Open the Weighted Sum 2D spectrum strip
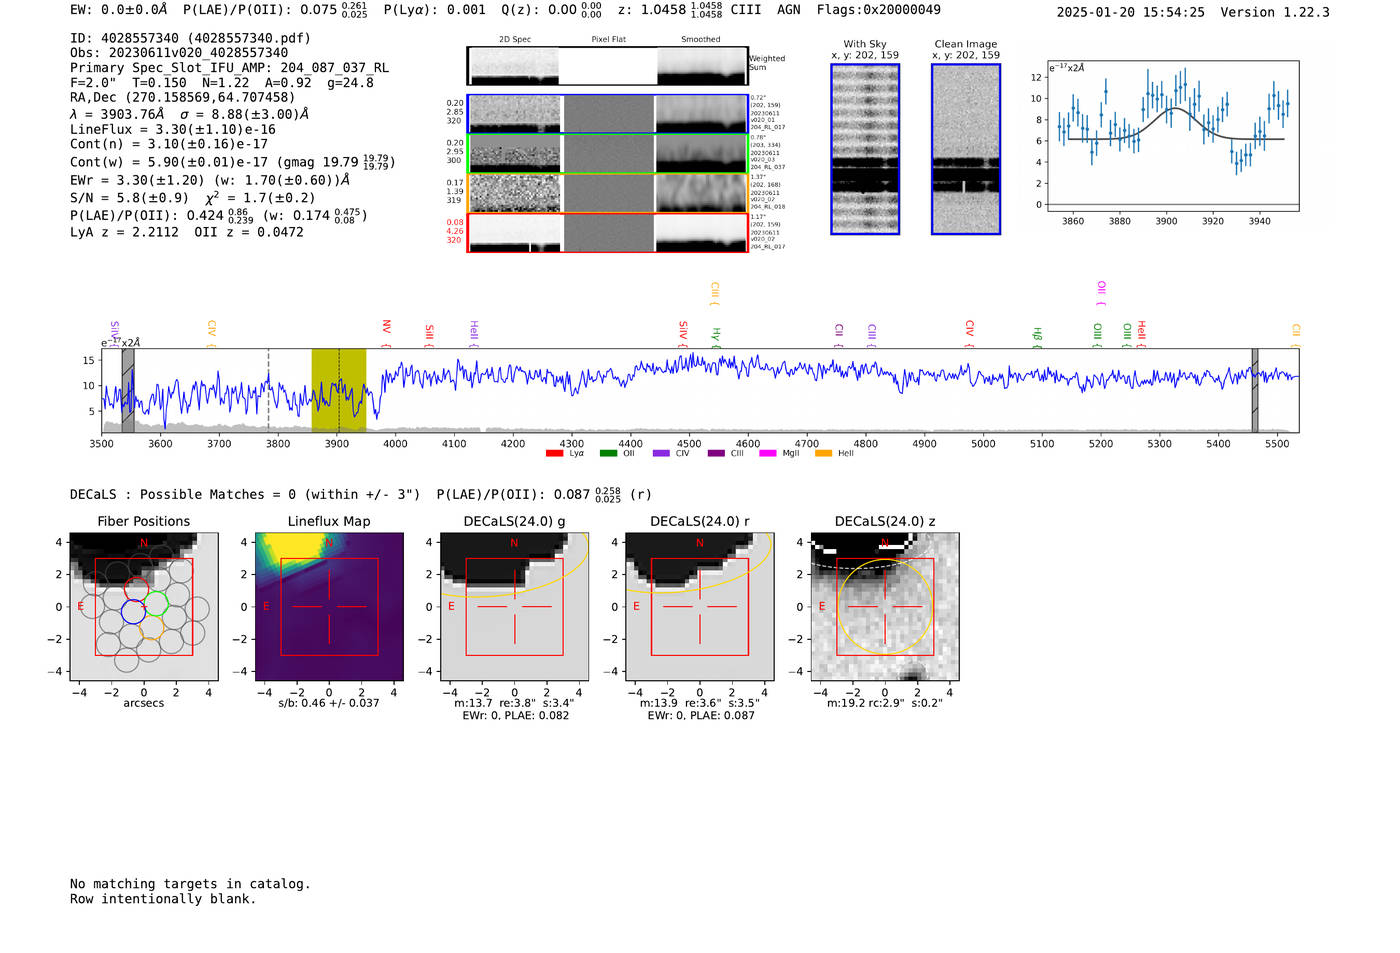1400x953 pixels. (x=607, y=66)
